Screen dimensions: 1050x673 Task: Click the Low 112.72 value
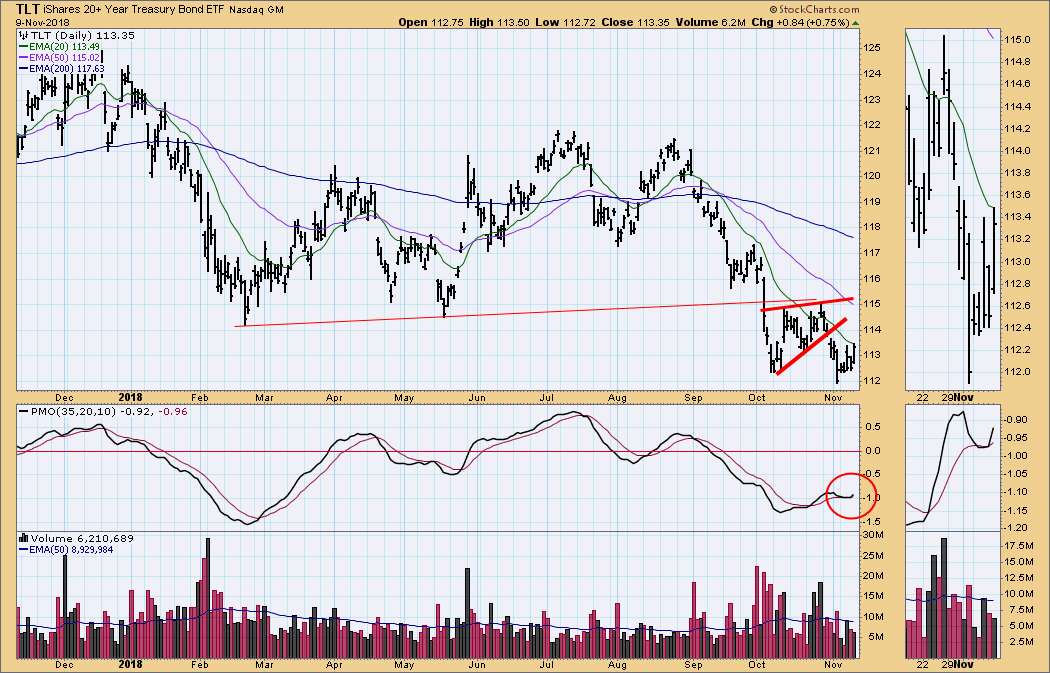(x=565, y=22)
